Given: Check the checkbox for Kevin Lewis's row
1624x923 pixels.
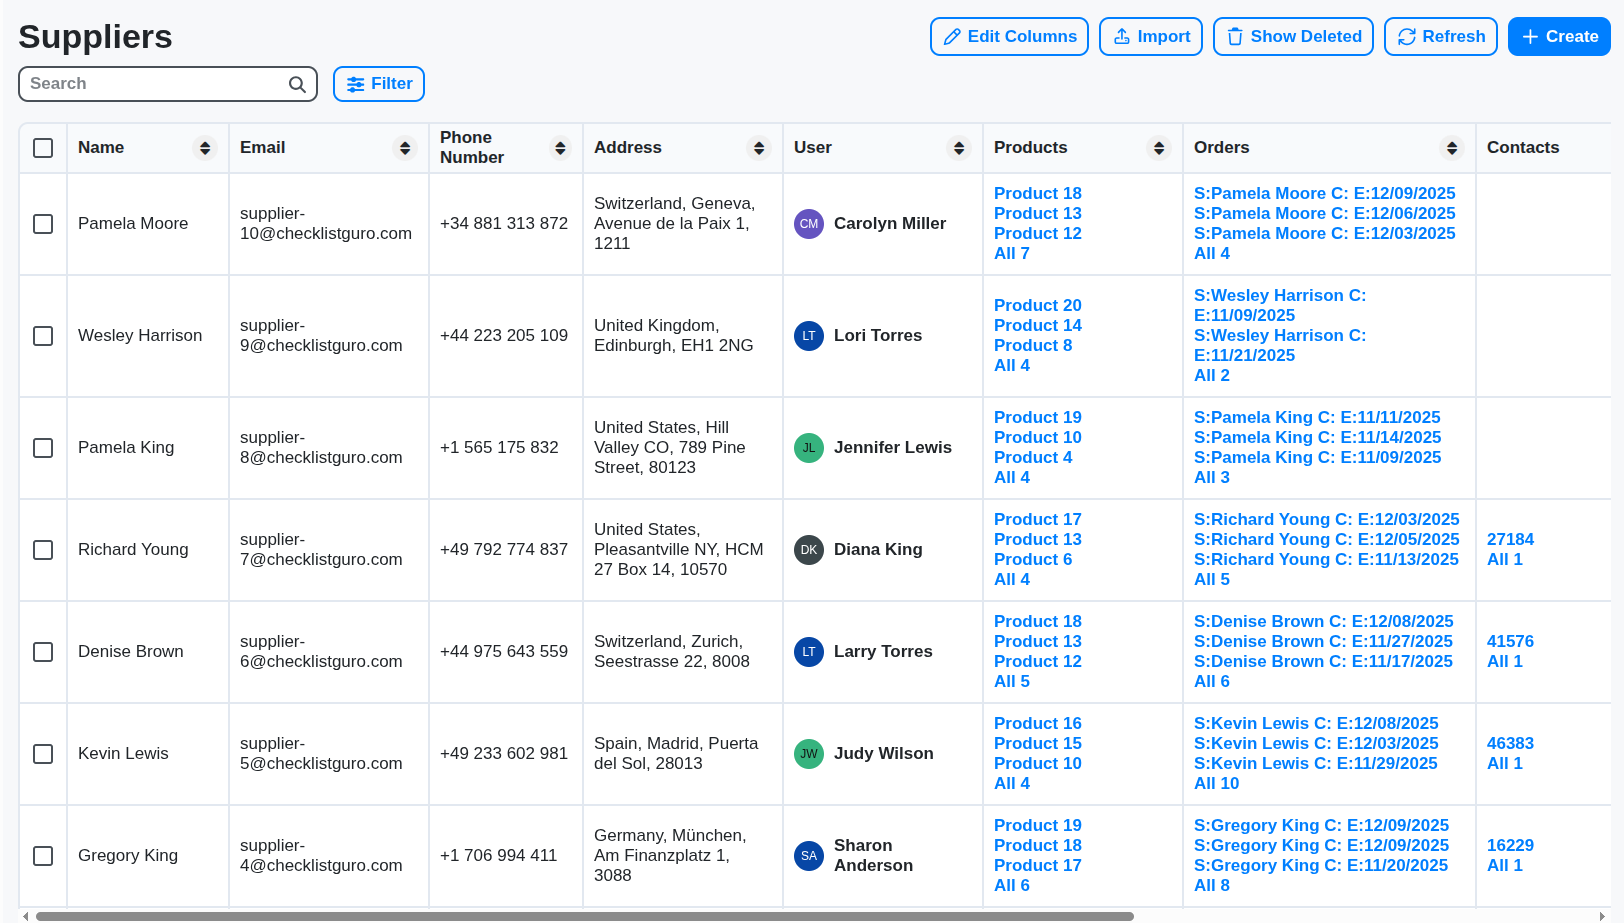Looking at the screenshot, I should click(x=43, y=754).
